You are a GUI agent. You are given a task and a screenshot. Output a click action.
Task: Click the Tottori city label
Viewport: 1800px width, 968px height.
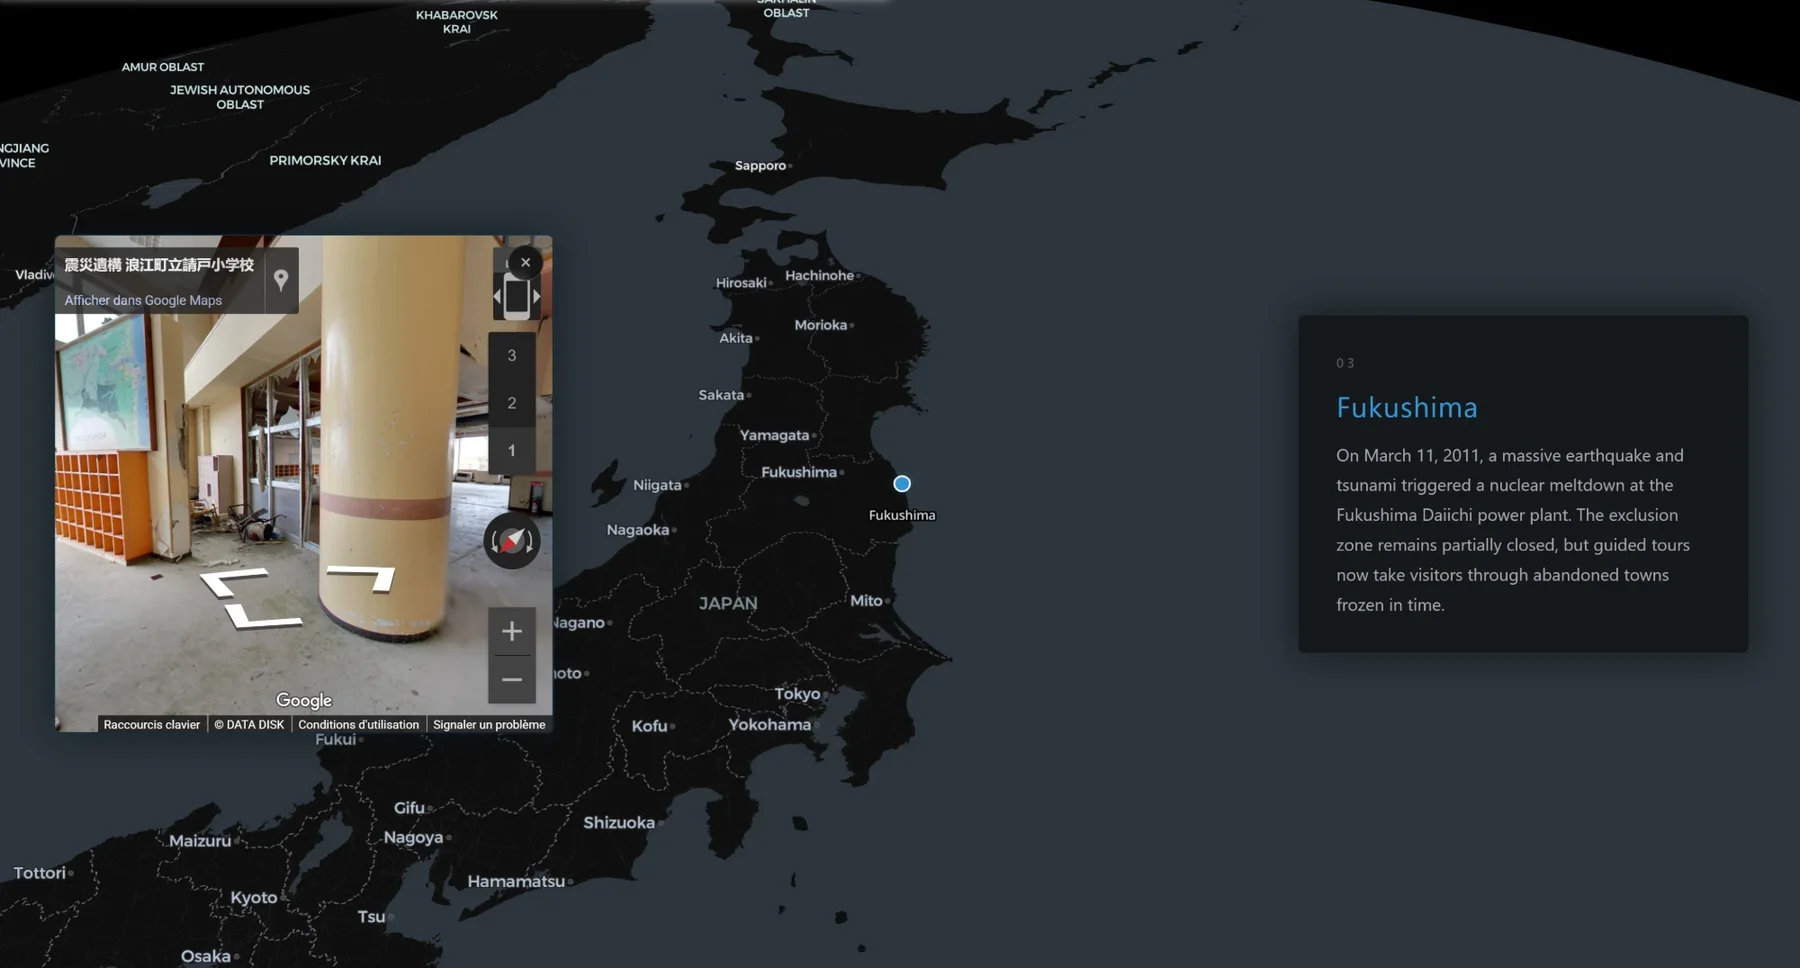pos(40,873)
